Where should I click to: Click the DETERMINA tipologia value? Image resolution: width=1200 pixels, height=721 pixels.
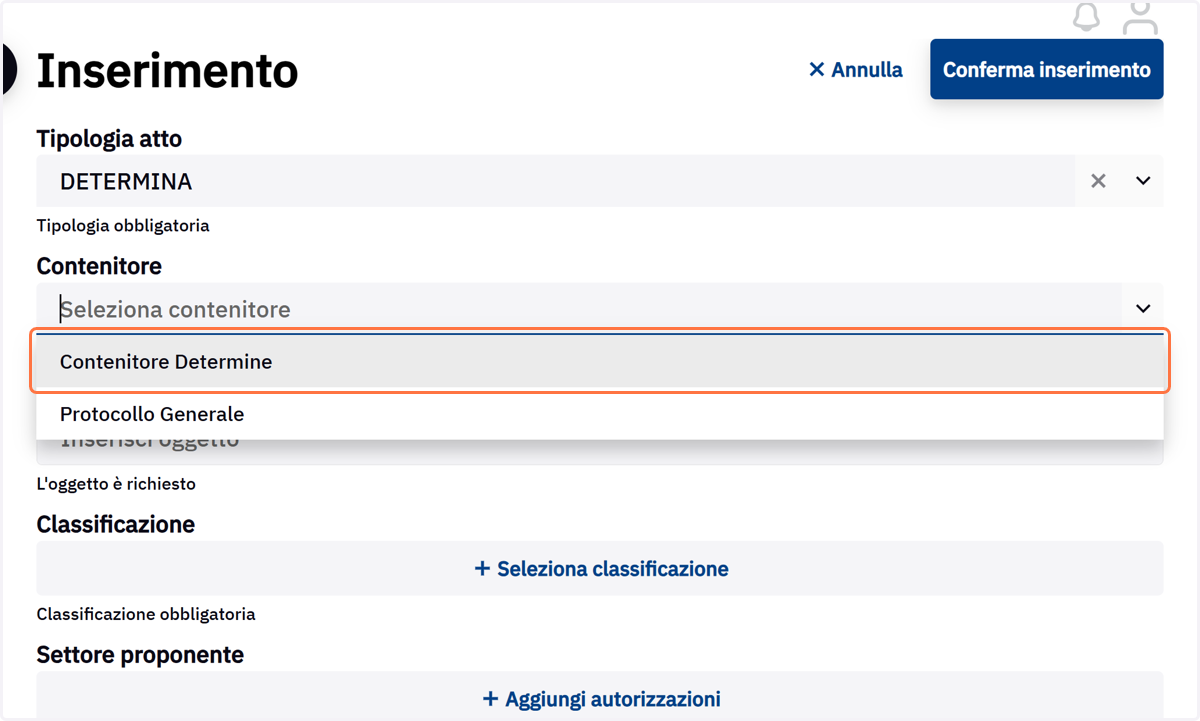pos(126,182)
